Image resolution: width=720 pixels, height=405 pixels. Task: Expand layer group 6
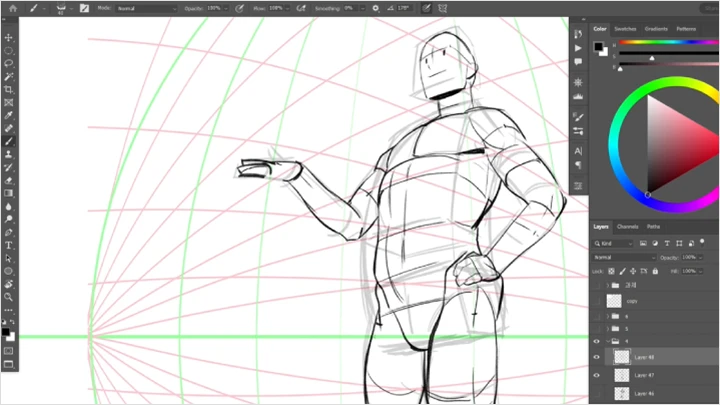pos(608,316)
